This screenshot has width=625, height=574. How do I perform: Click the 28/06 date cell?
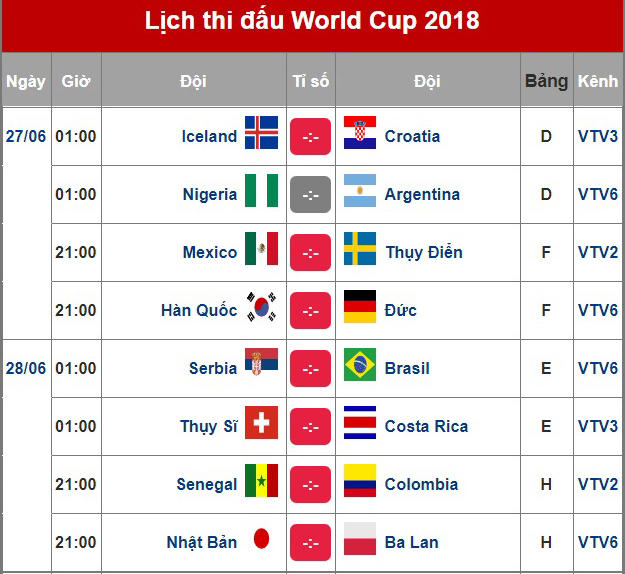[26, 368]
